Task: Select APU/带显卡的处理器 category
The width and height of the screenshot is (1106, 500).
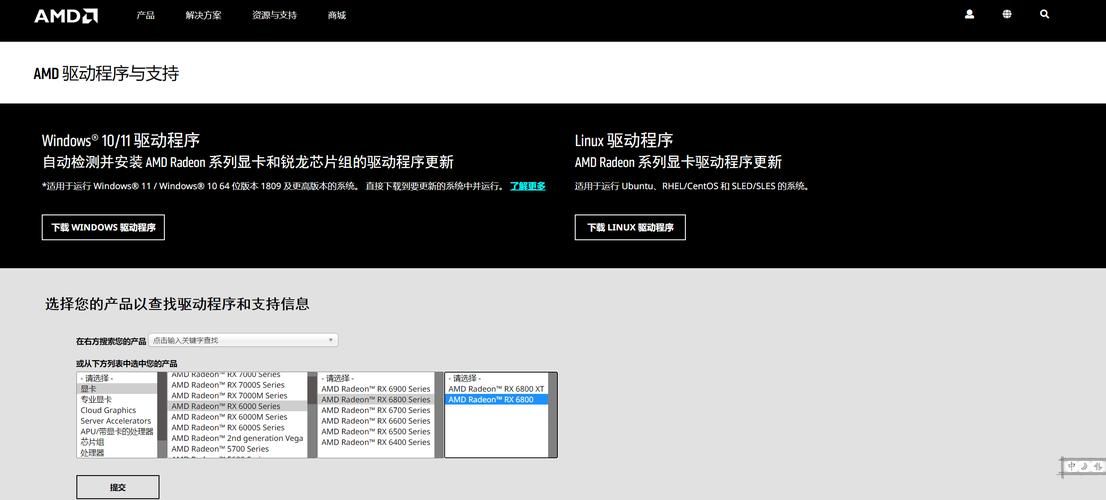Action: tap(117, 432)
